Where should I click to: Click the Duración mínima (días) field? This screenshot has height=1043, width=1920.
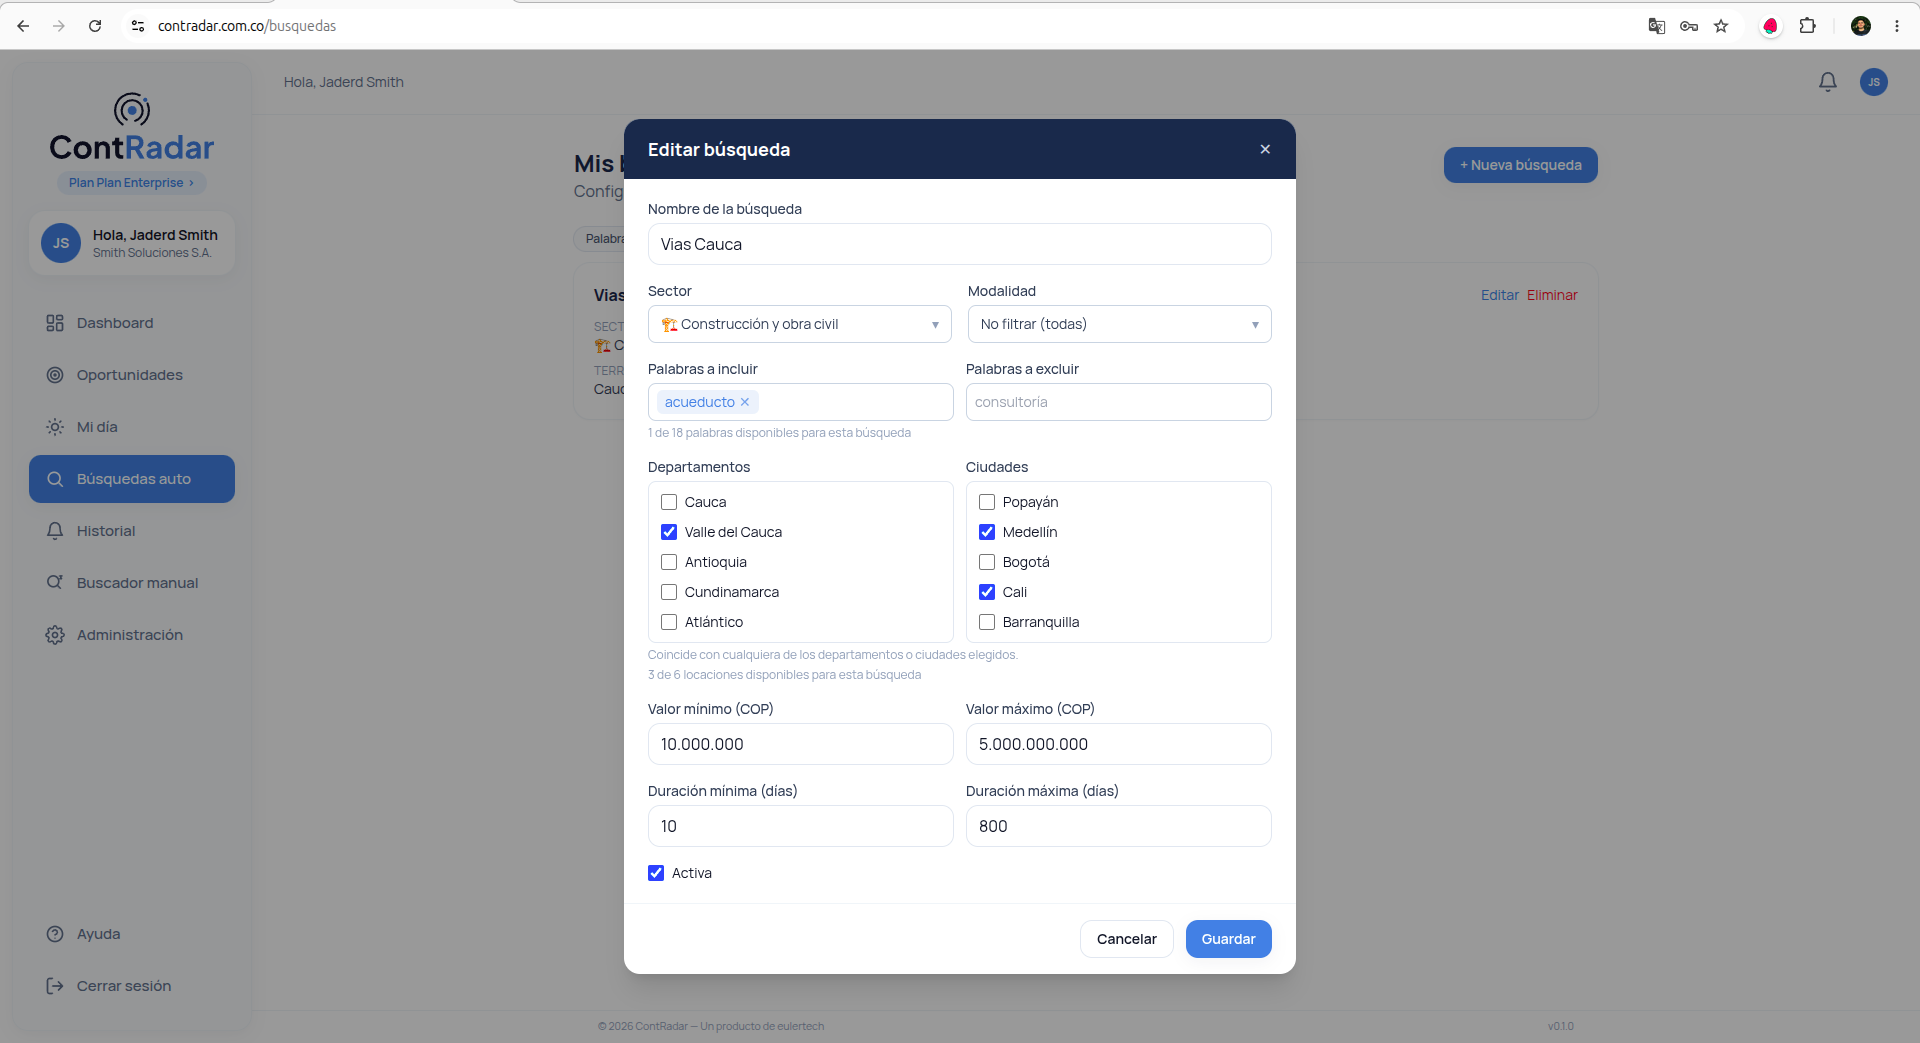[x=800, y=826]
